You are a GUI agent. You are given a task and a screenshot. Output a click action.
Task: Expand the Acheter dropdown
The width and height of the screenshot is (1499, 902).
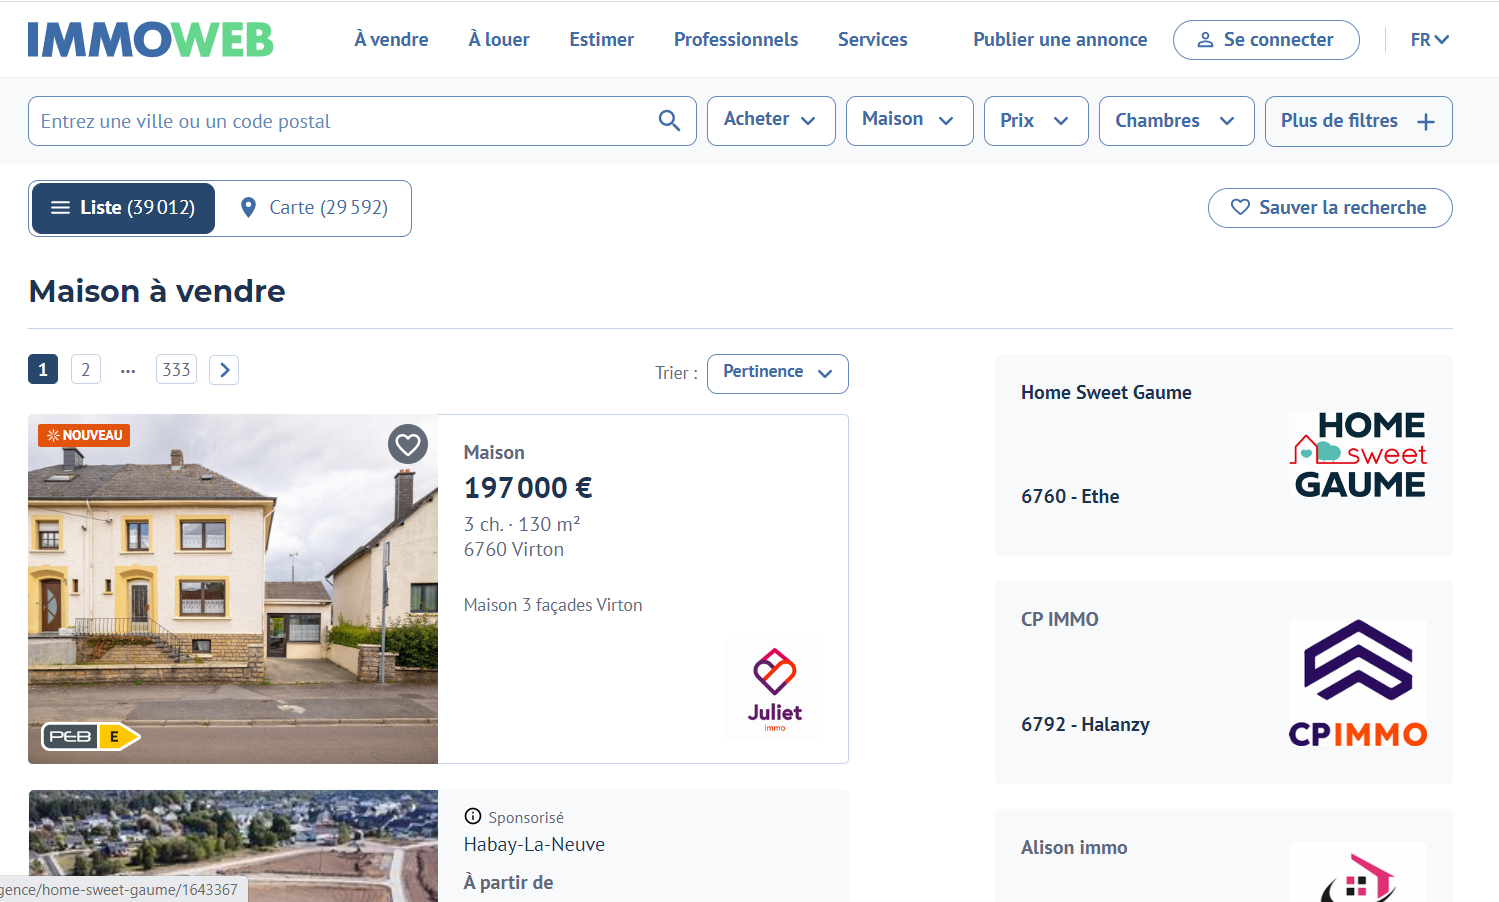(x=770, y=120)
